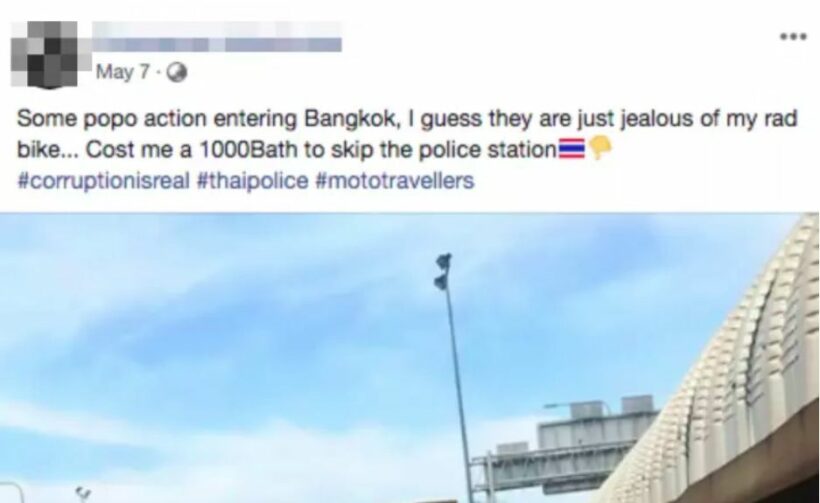
Task: Click the first line of post caption
Action: 407,119
